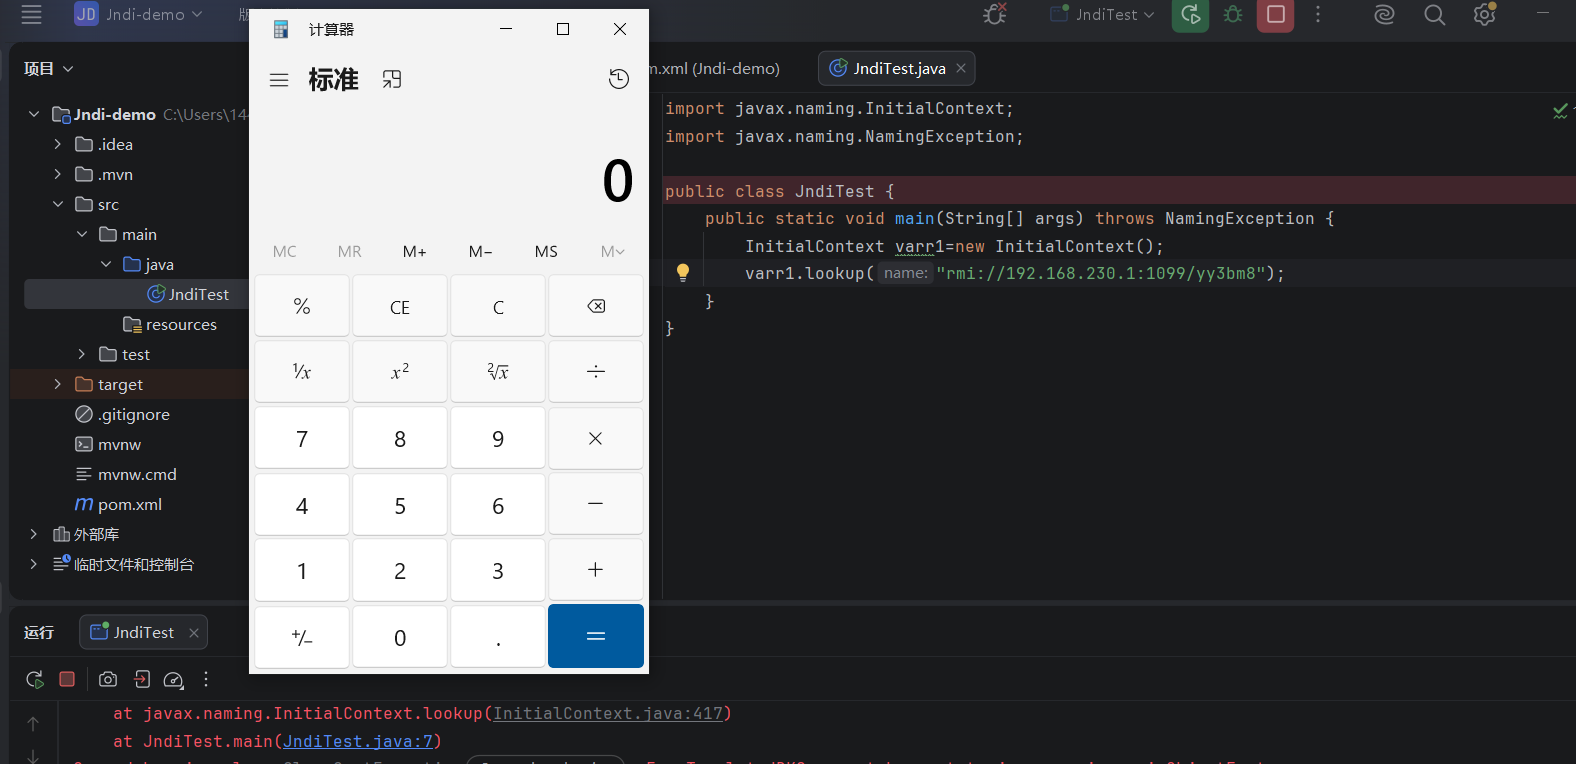Stop the running JndiTest process in top toolbar

(x=1275, y=14)
